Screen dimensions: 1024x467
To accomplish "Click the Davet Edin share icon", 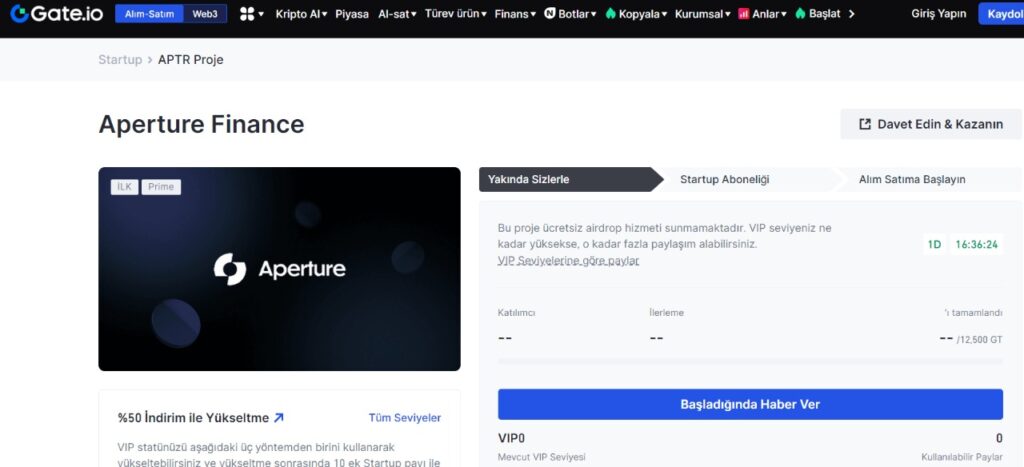I will pyautogui.click(x=865, y=124).
